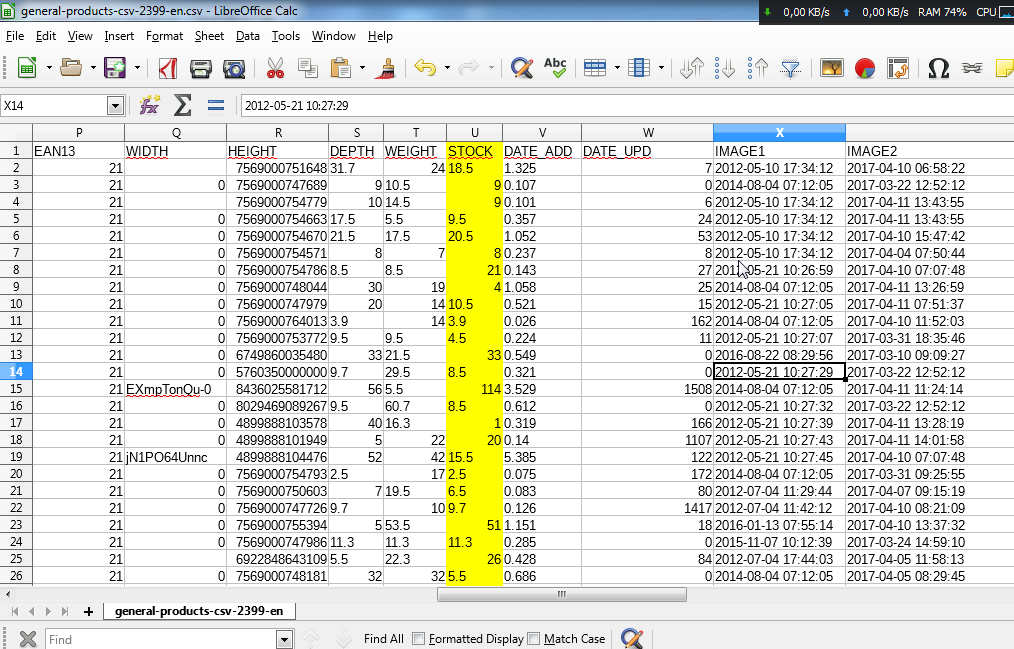1014x649 pixels.
Task: Click the horizontal scrollbar thumb
Action: tap(561, 594)
